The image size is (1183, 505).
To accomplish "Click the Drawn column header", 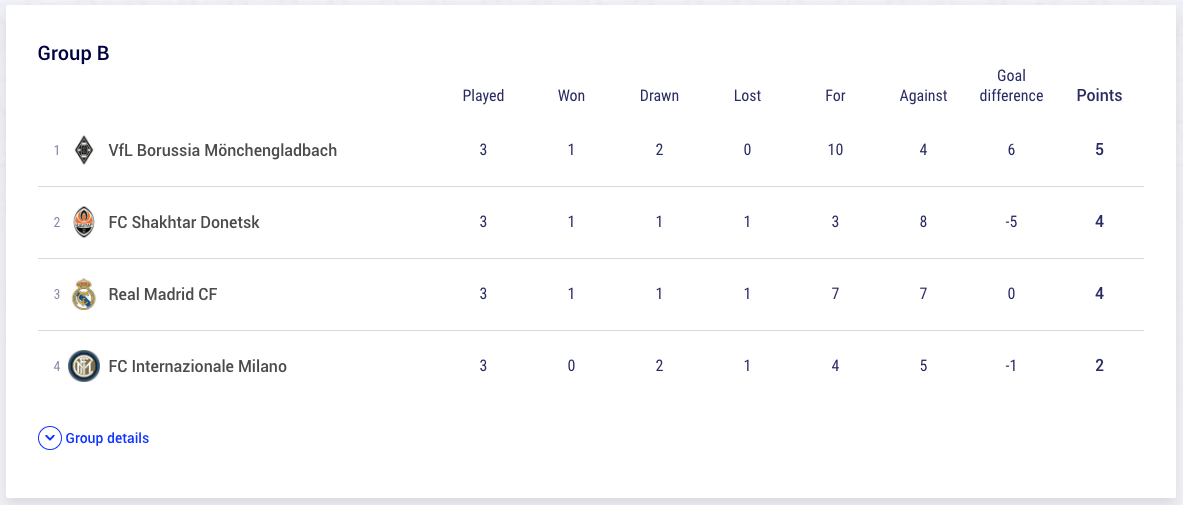I will (659, 96).
